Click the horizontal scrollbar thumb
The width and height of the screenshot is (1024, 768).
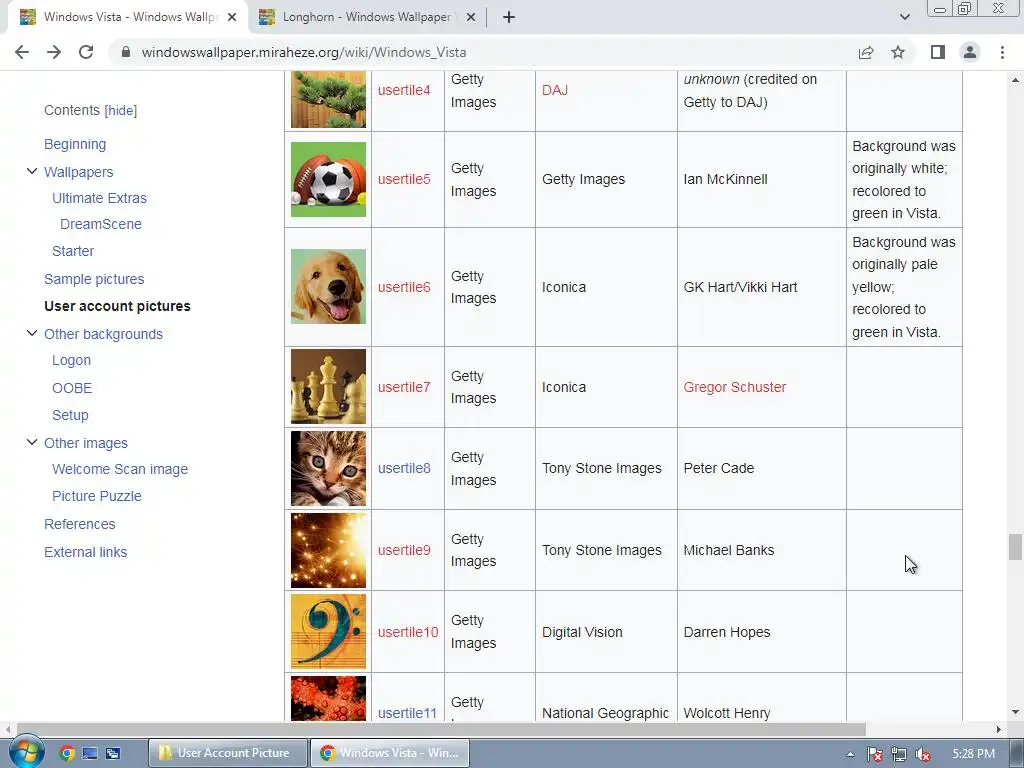click(441, 729)
